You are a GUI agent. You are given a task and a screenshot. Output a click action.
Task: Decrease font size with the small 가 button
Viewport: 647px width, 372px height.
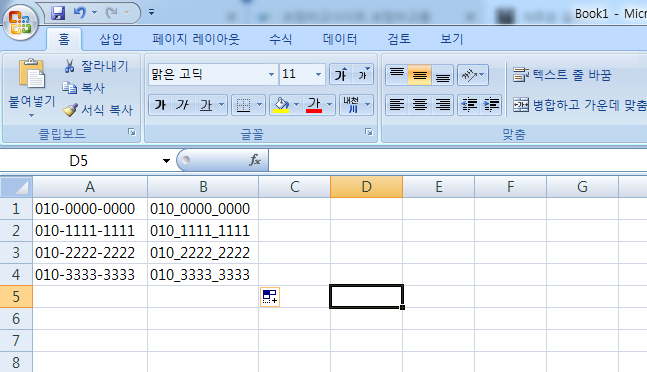click(x=363, y=74)
